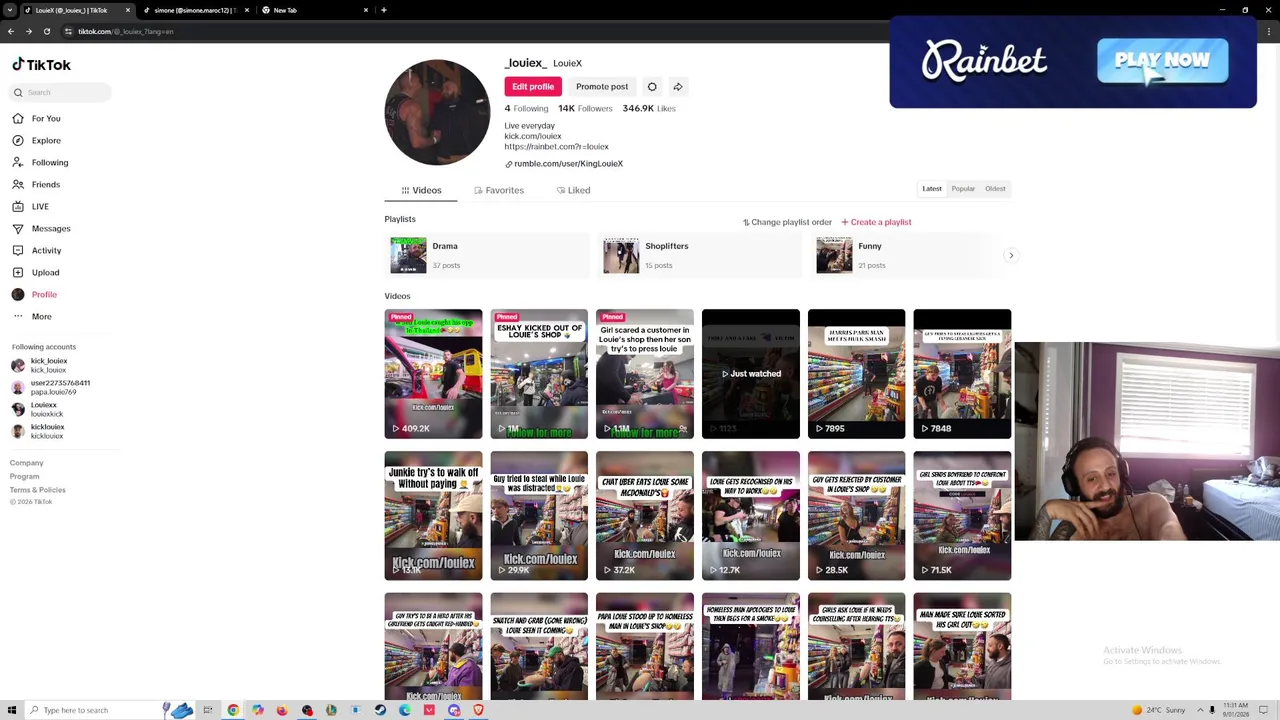Open the pinned video with 409.2K views
Image resolution: width=1280 pixels, height=720 pixels.
433,374
